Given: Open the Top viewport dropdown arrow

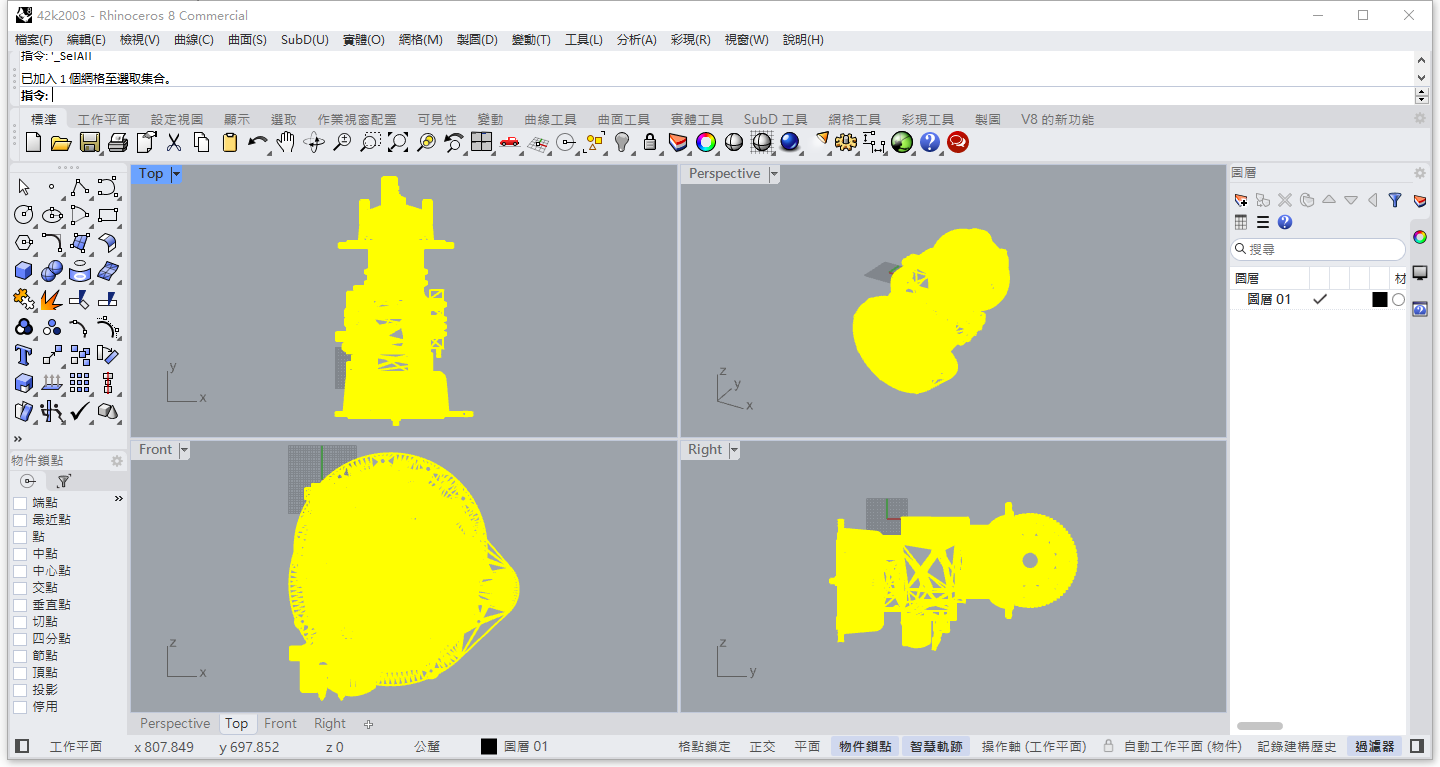Looking at the screenshot, I should [176, 174].
